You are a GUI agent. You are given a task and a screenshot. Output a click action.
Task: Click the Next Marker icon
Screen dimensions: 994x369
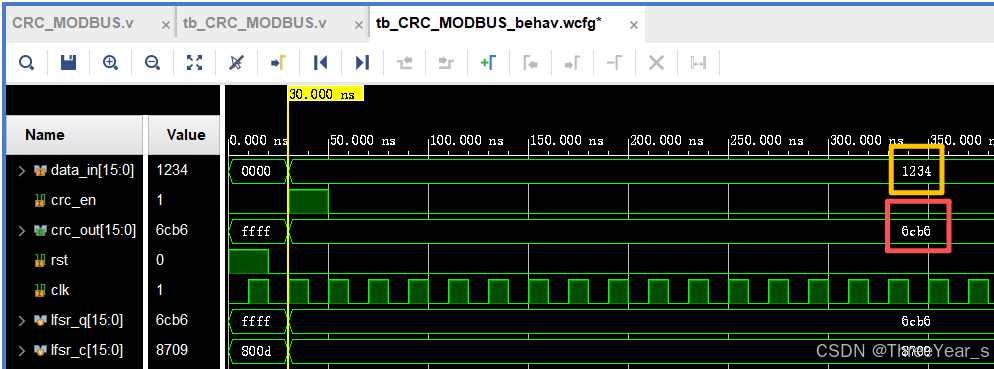click(x=572, y=62)
